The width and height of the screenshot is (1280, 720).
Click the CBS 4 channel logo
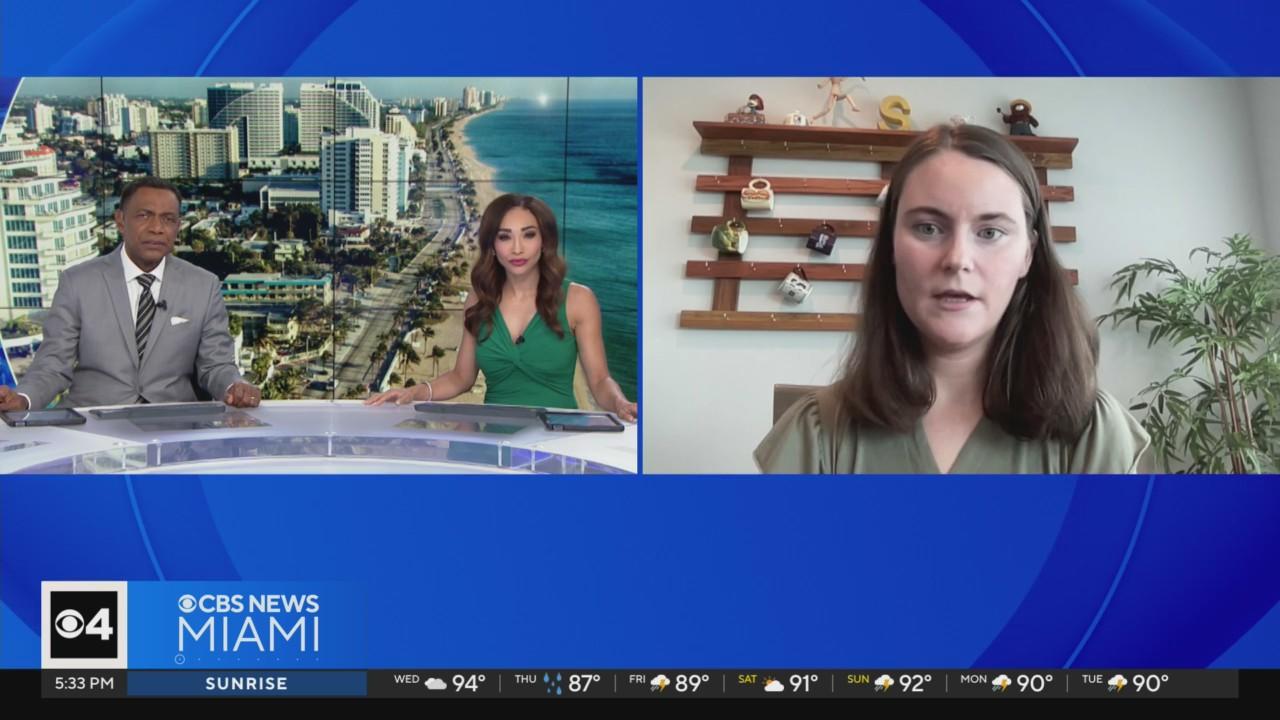point(84,625)
